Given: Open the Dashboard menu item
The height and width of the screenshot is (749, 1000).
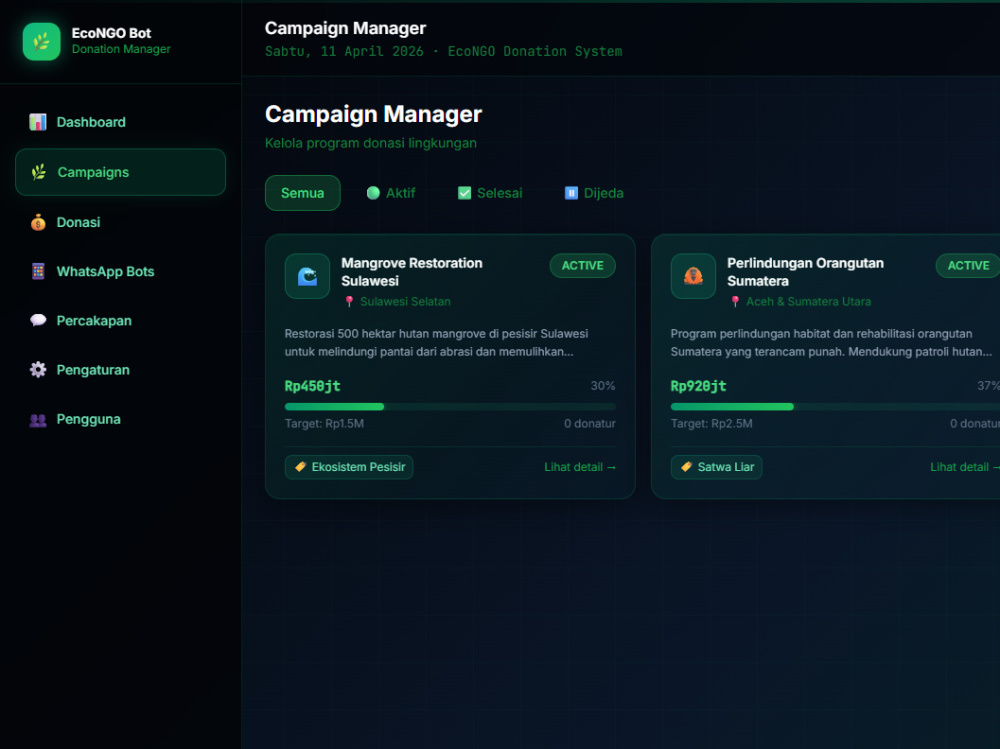Looking at the screenshot, I should click(121, 122).
